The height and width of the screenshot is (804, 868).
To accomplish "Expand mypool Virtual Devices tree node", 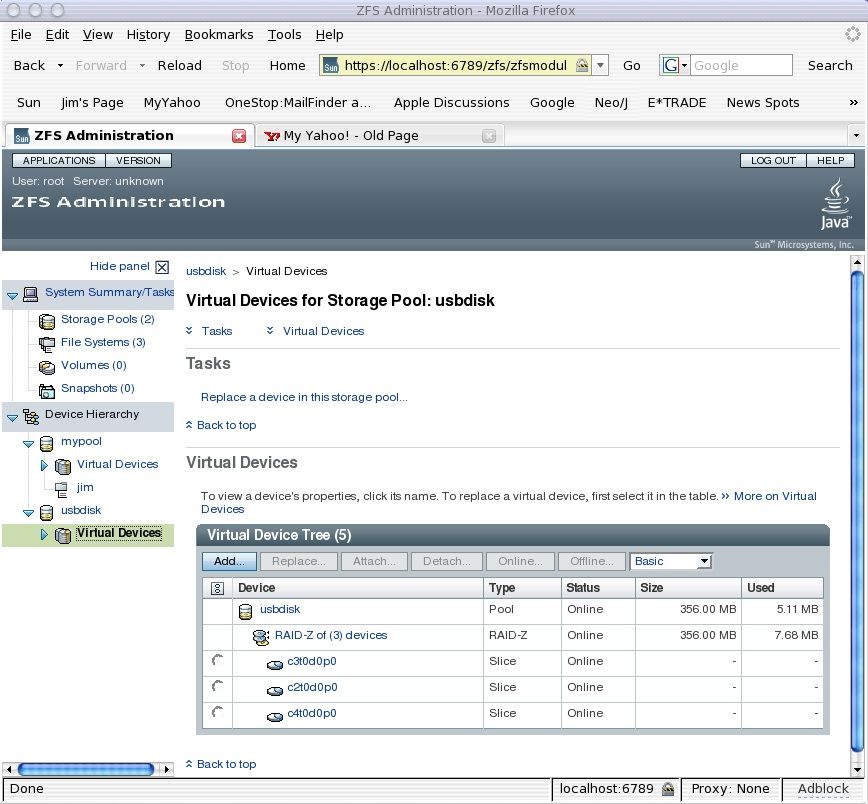I will click(x=44, y=465).
